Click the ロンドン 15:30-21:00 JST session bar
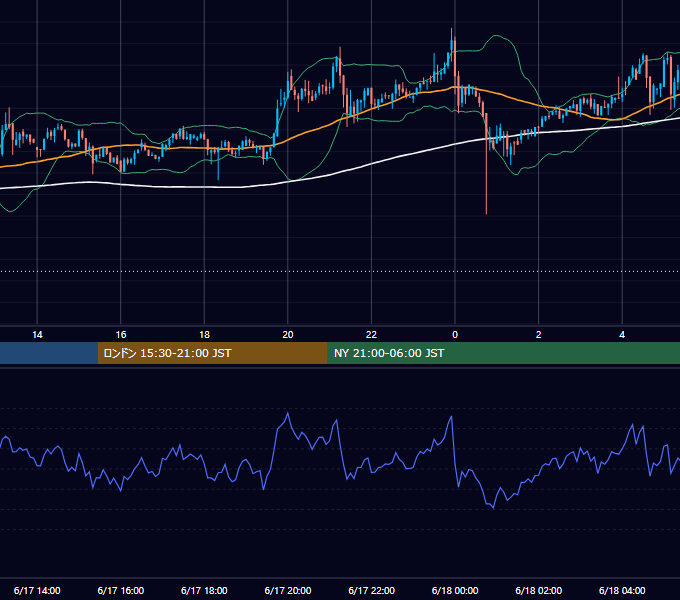This screenshot has width=680, height=600. coord(212,353)
